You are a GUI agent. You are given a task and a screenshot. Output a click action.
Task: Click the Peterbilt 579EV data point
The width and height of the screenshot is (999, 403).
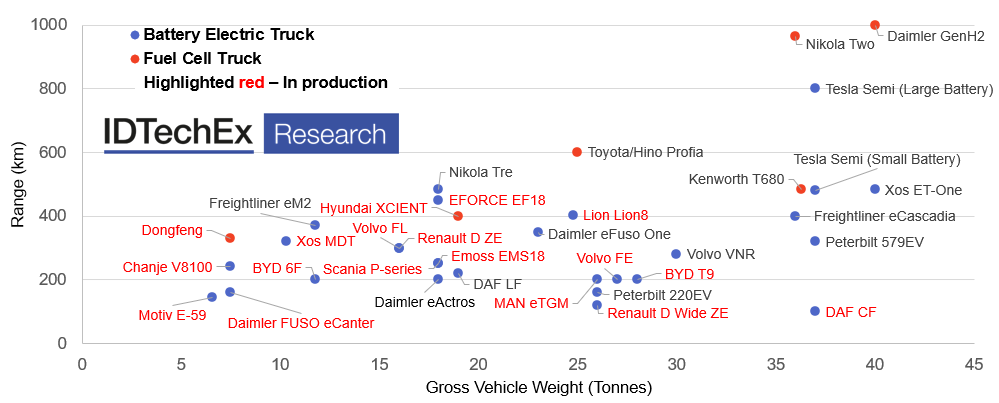pos(815,241)
